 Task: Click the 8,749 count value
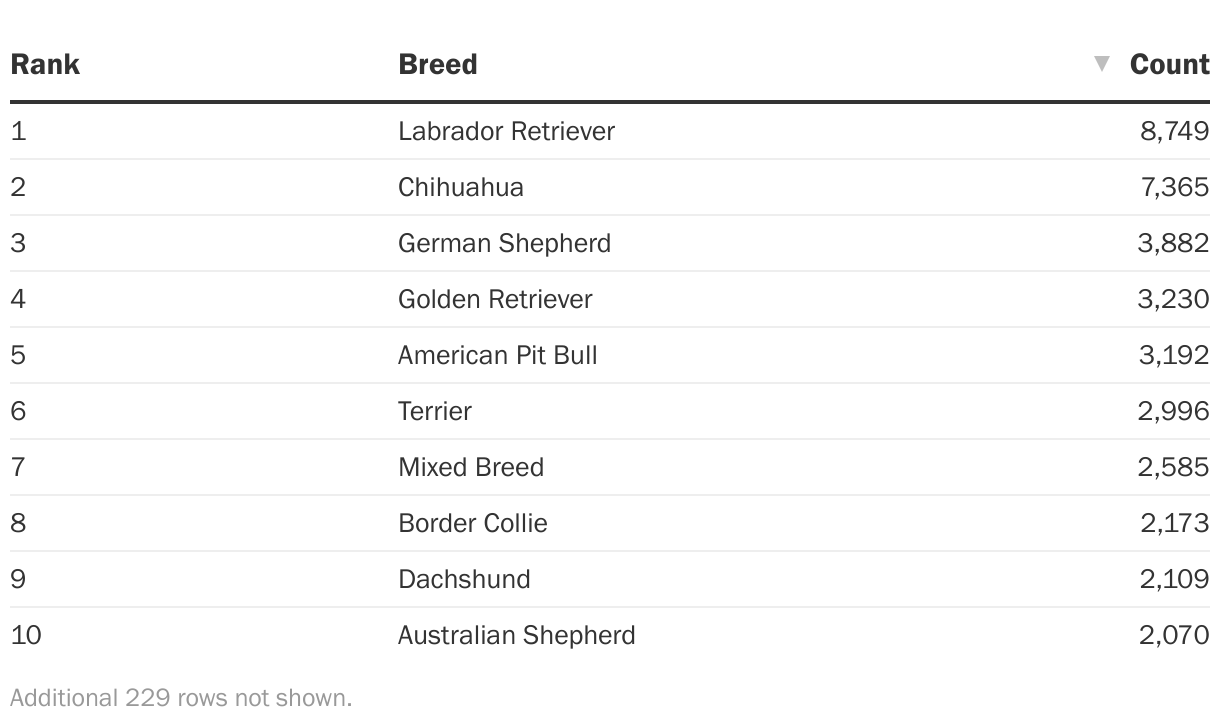[1174, 131]
